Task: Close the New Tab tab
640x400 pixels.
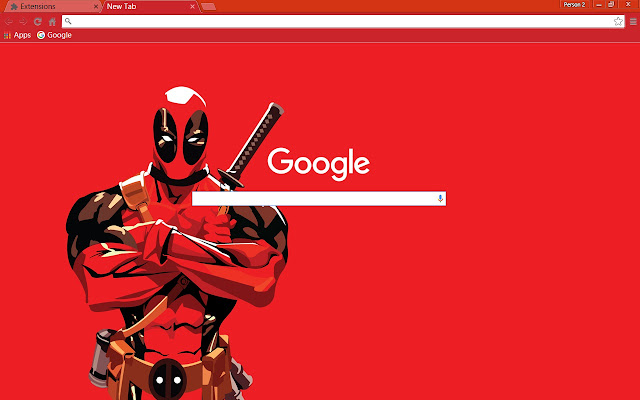Action: coord(192,7)
